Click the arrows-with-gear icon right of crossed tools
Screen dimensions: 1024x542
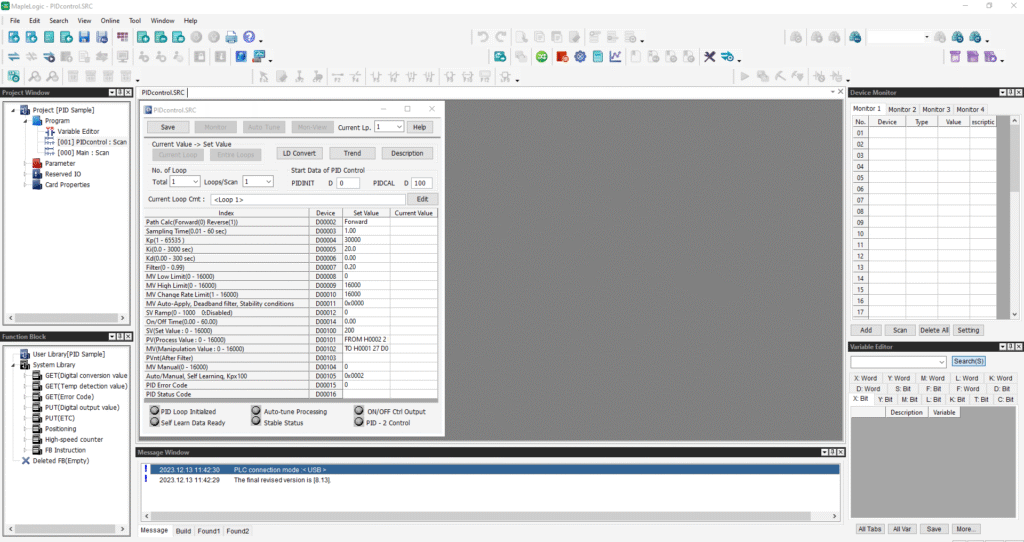[727, 57]
